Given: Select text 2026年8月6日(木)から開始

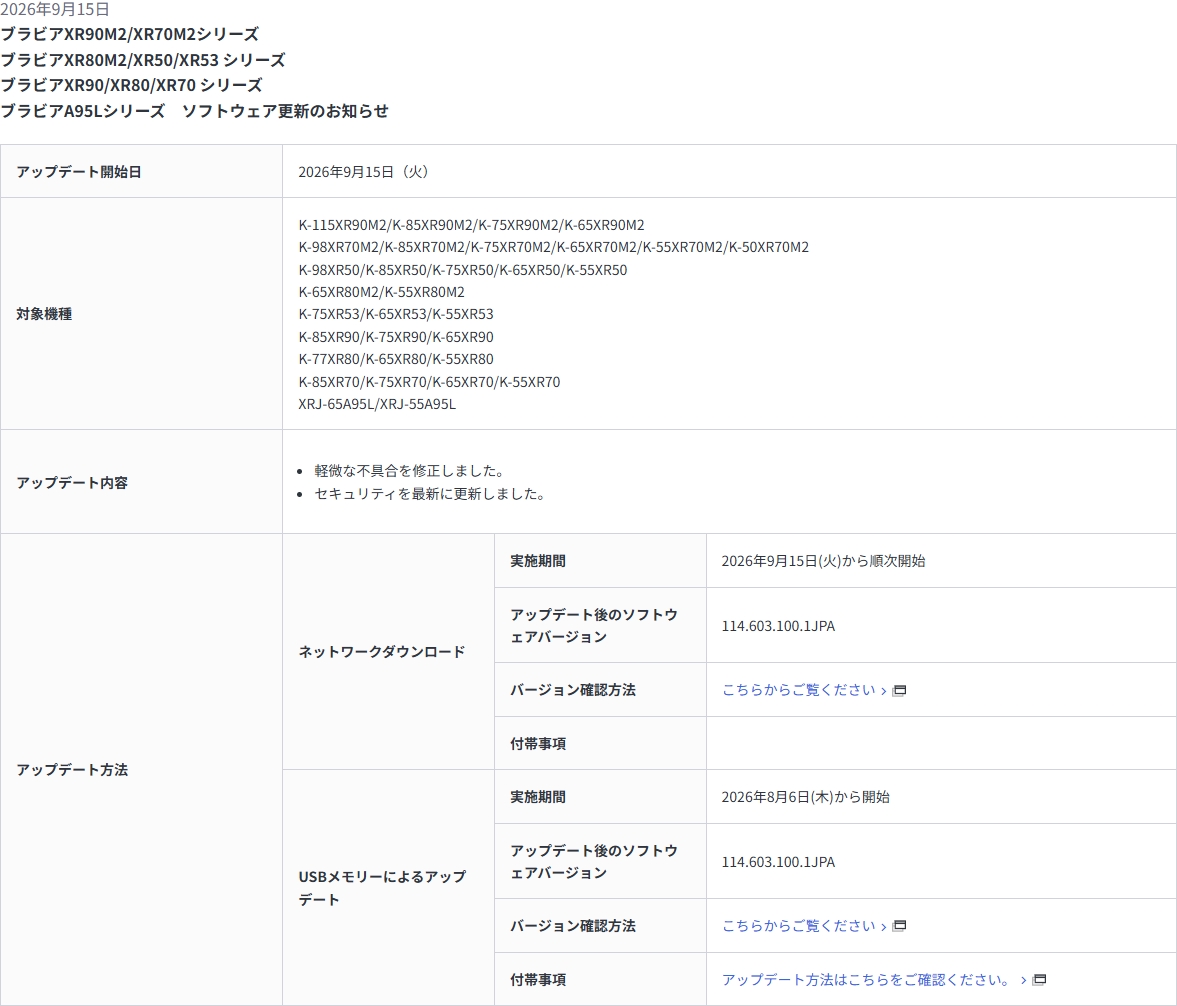Looking at the screenshot, I should 805,797.
